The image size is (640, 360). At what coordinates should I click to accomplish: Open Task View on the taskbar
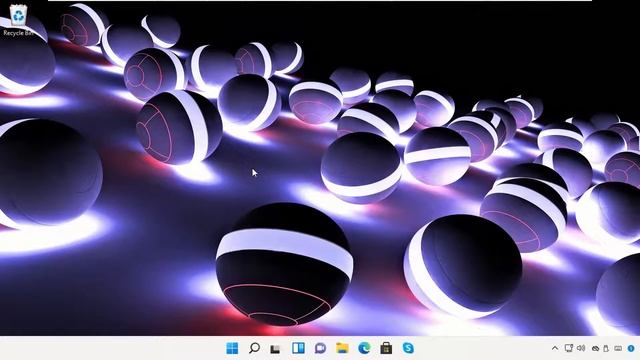(x=276, y=349)
